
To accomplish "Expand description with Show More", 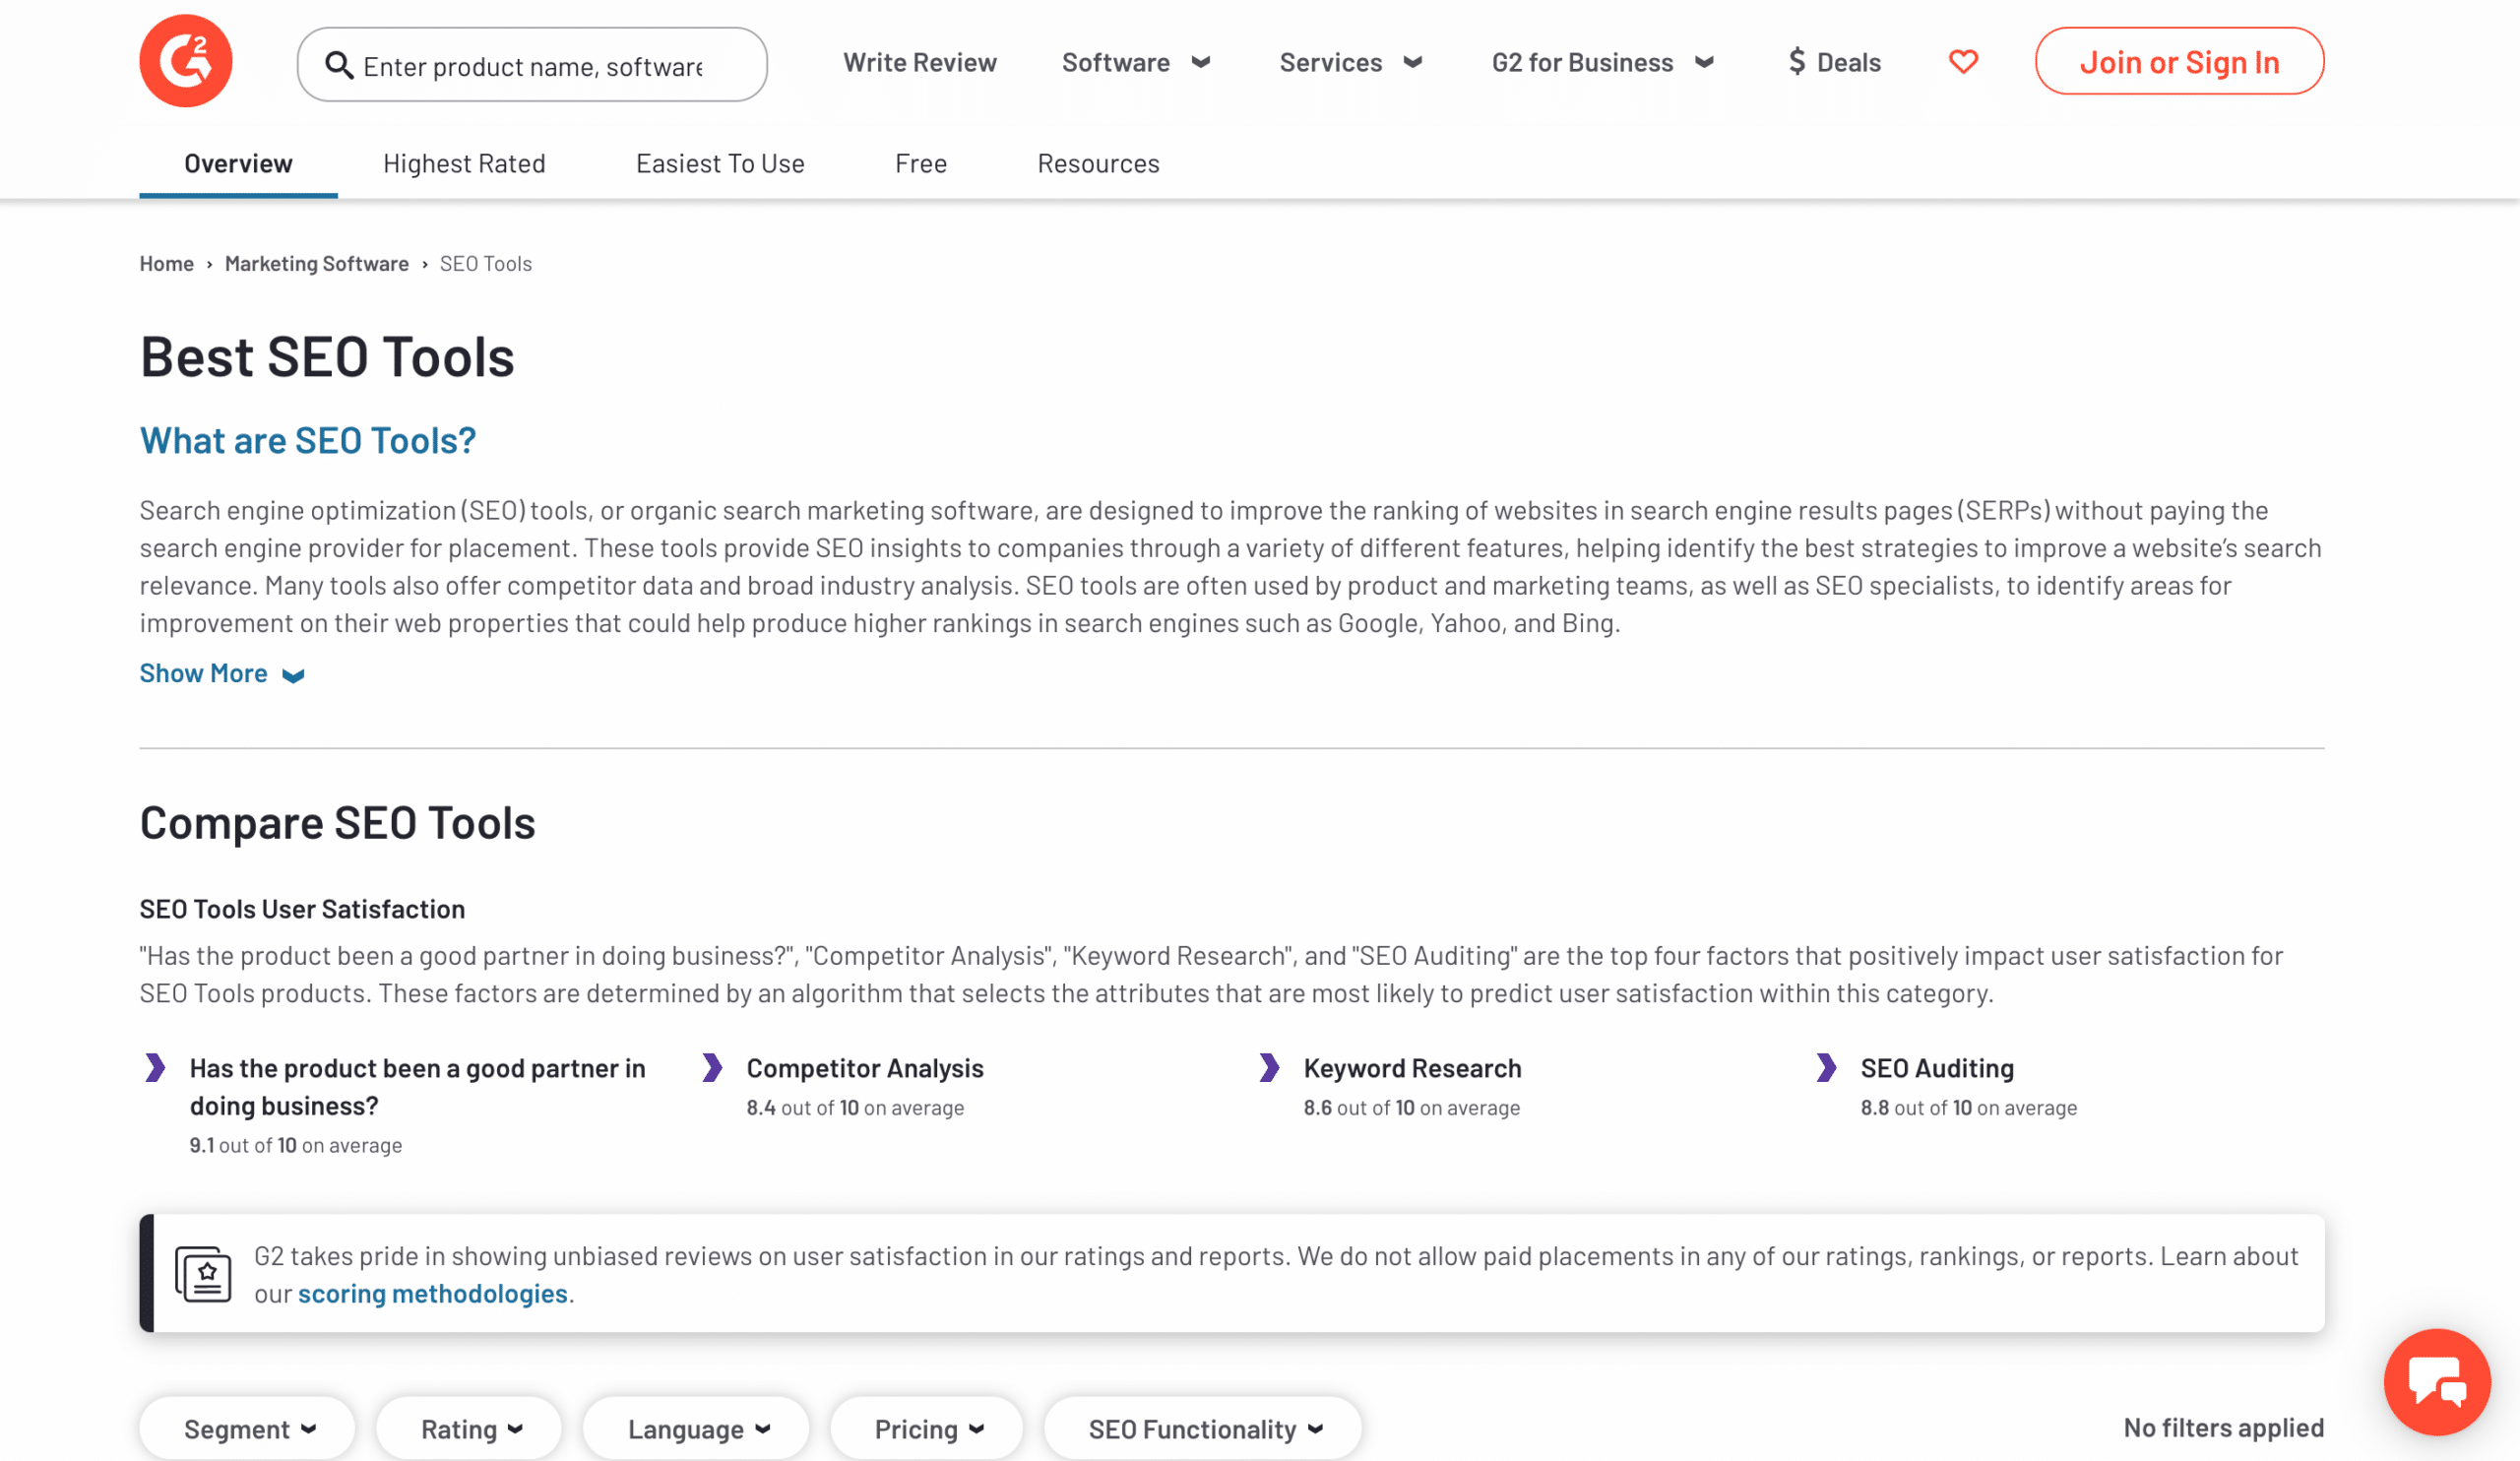I will click(x=222, y=673).
